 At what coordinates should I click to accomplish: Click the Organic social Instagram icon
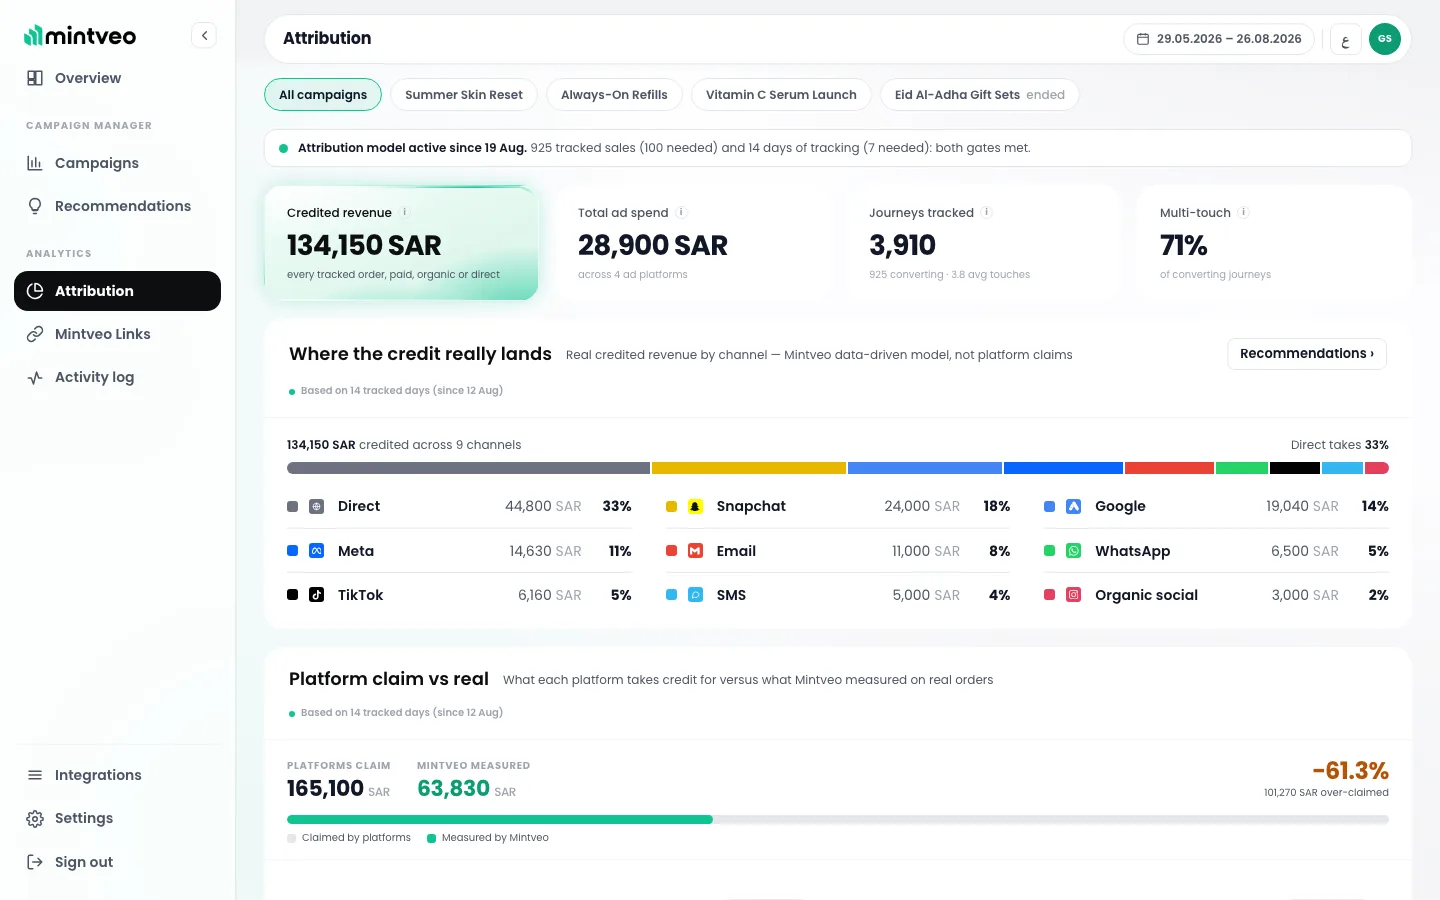1073,594
